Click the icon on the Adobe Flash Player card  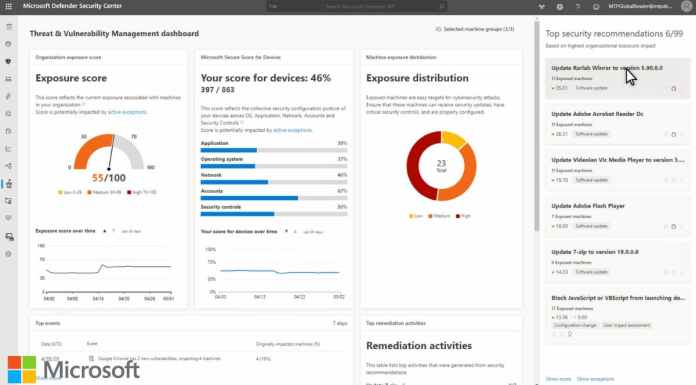coord(674,226)
